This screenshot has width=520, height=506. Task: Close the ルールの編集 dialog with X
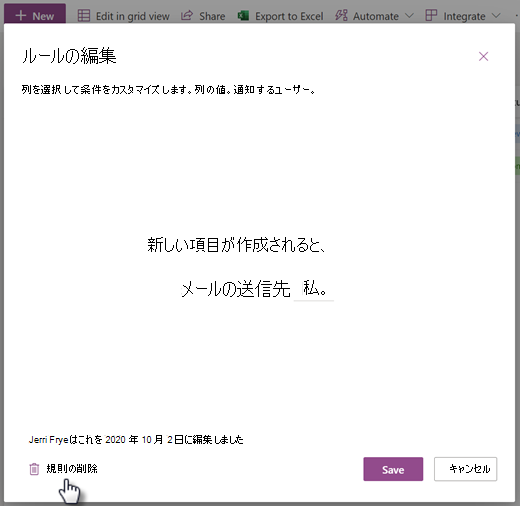coord(483,56)
